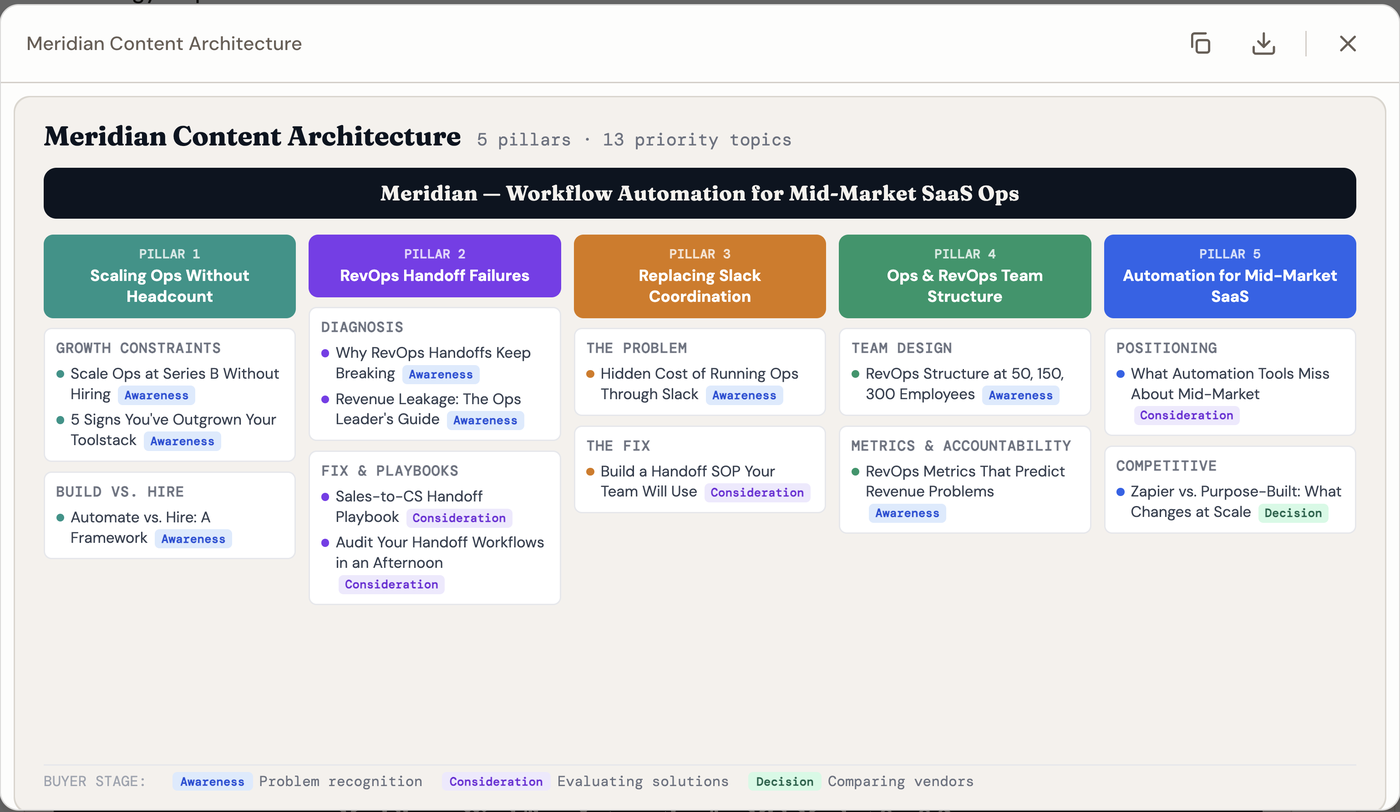
Task: Select the Pillar 3 Replacing Slack Coordination header
Action: (700, 276)
